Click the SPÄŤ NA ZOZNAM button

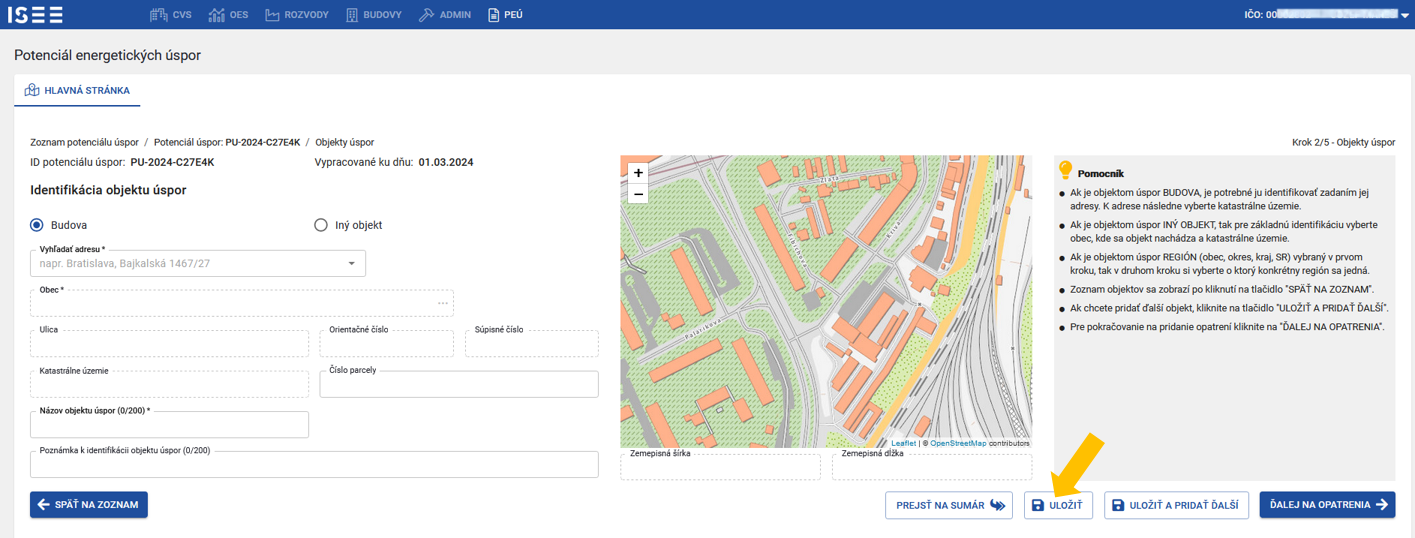pyautogui.click(x=89, y=505)
